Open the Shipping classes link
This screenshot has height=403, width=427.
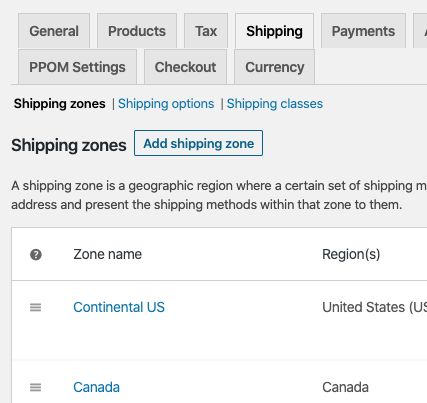(275, 104)
